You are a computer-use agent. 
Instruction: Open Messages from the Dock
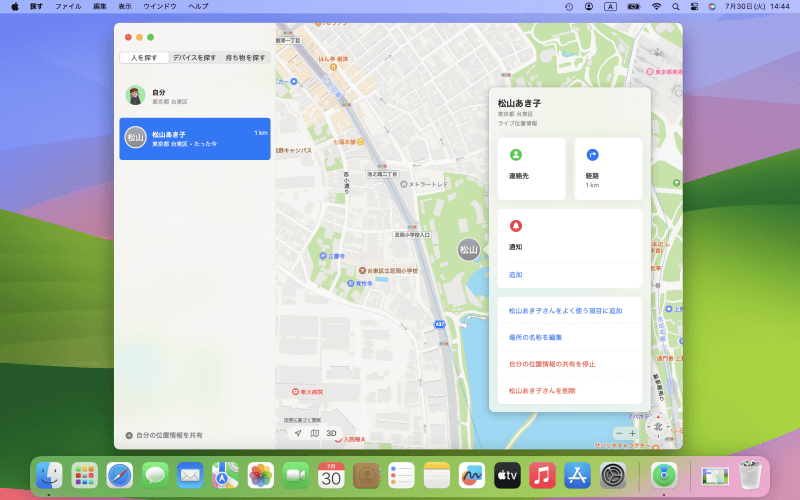(155, 476)
